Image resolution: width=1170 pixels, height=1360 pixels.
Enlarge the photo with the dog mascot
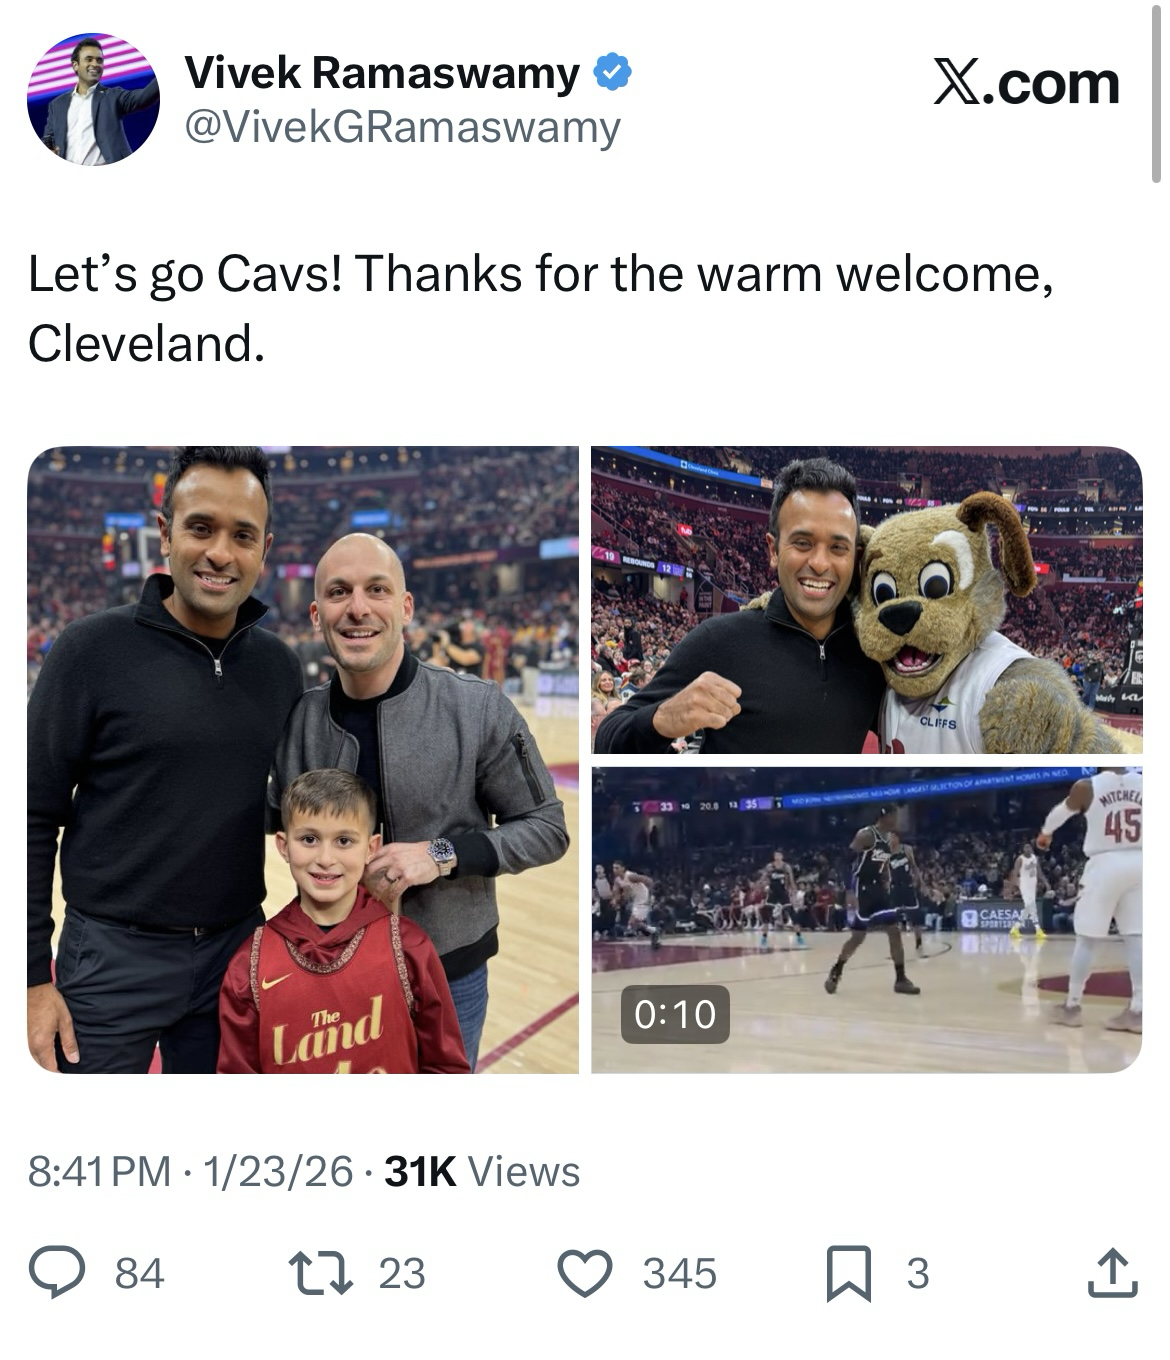(x=866, y=600)
